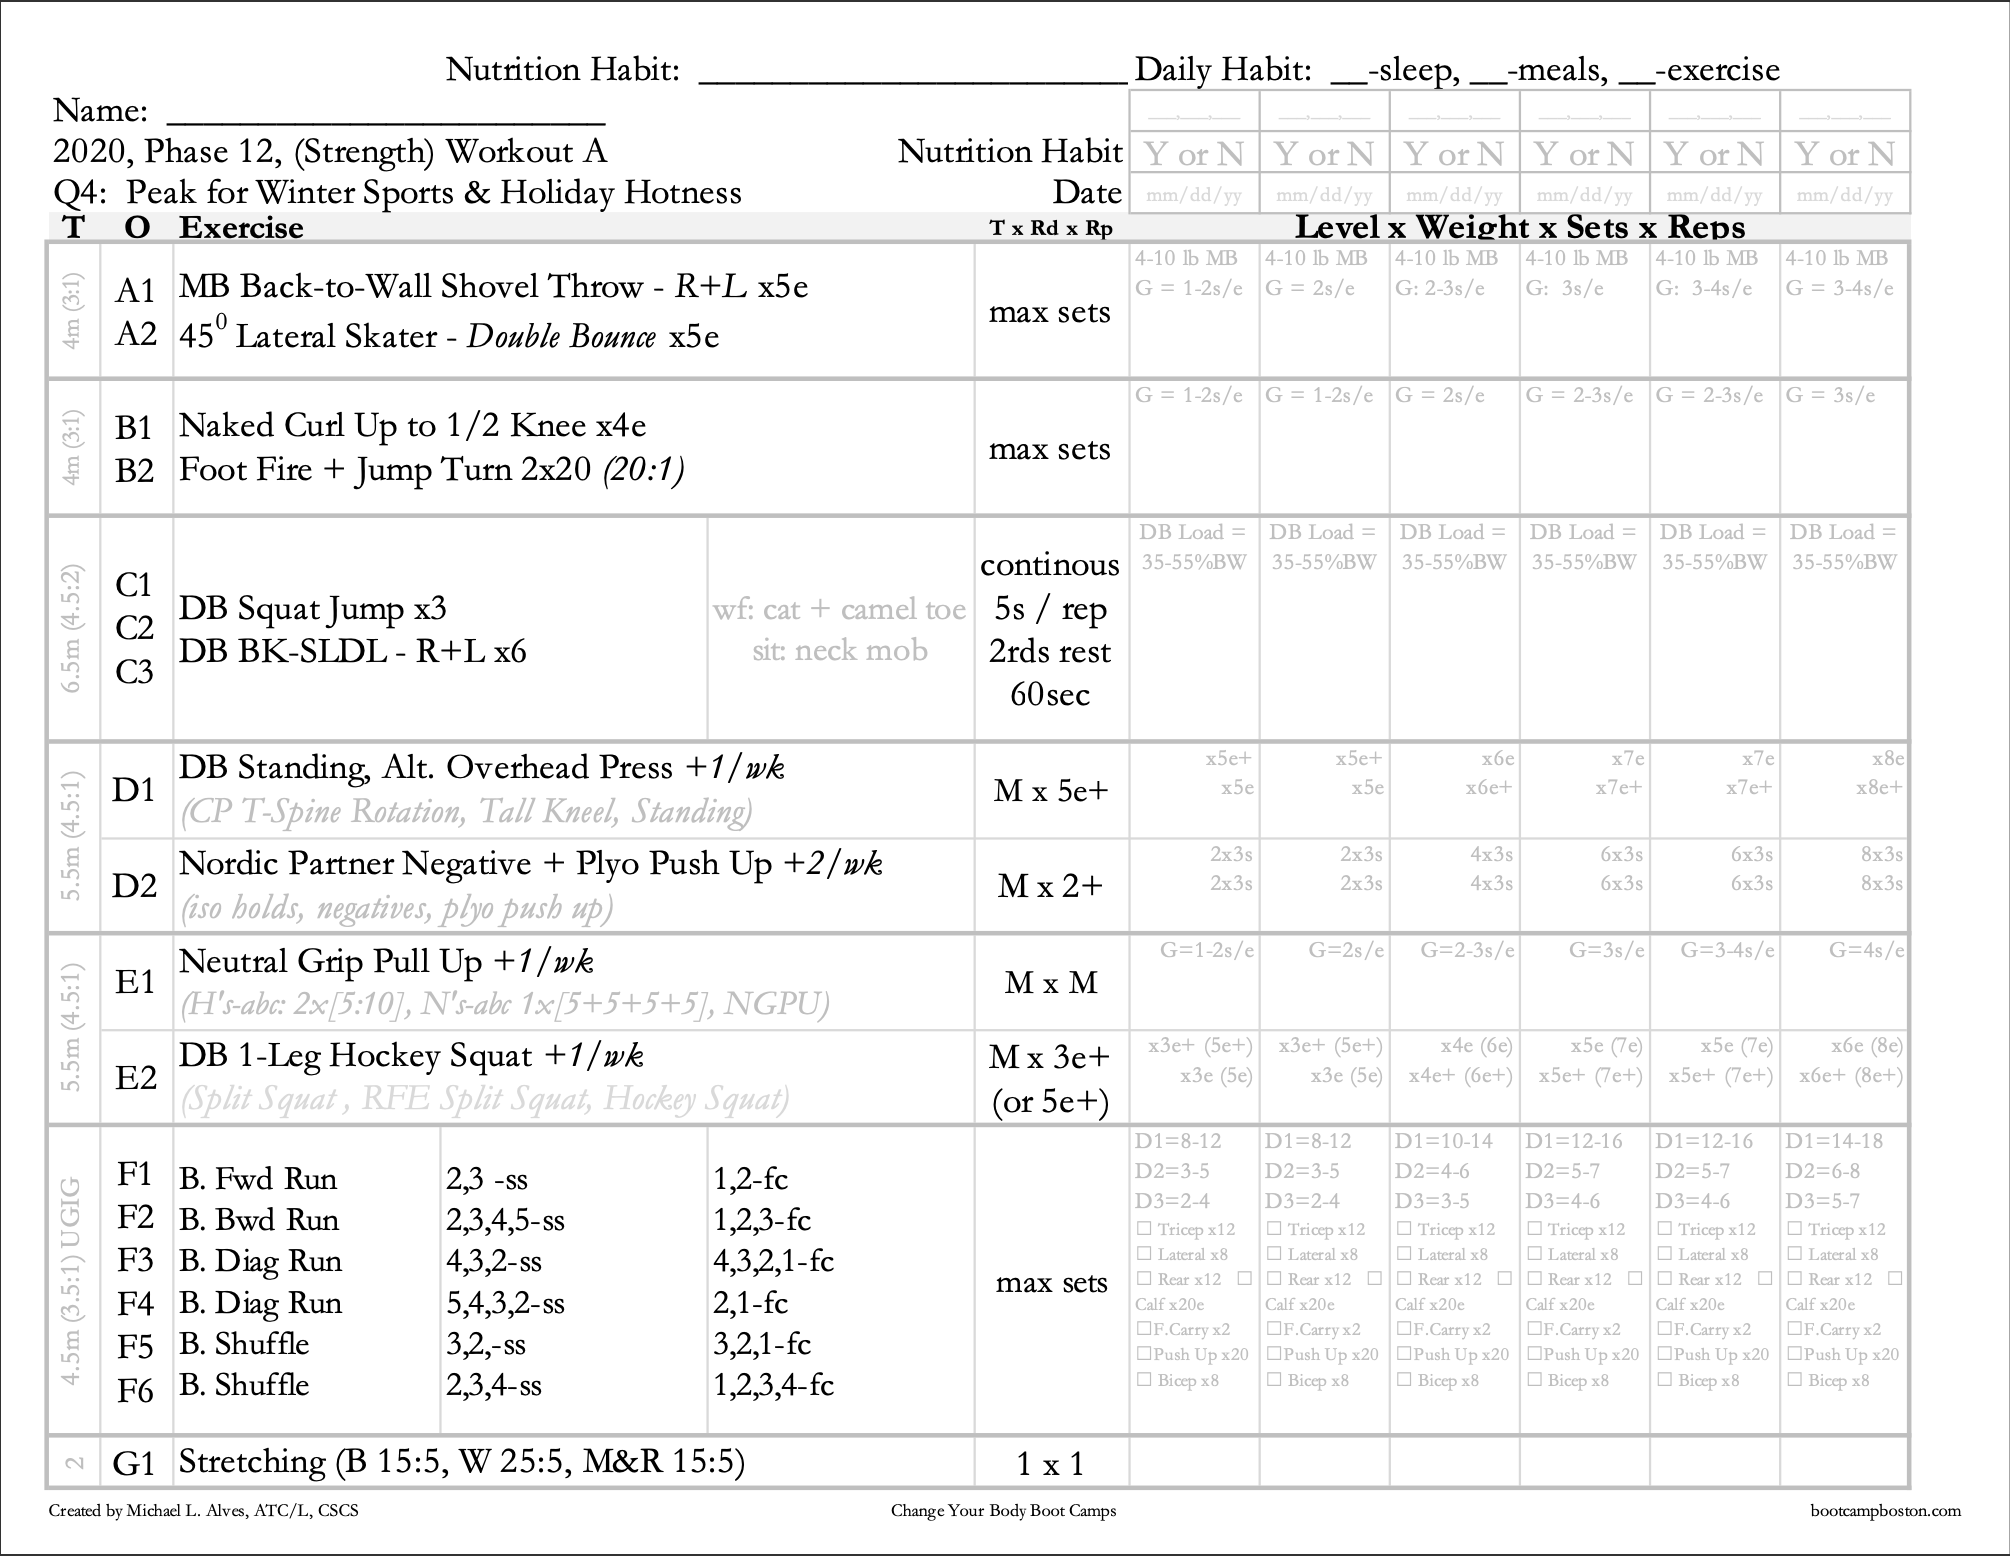Select 'DB 1-Leg Hockey Squat +1/wk'
Viewport: 2010px width, 1556px height.
tap(410, 1057)
